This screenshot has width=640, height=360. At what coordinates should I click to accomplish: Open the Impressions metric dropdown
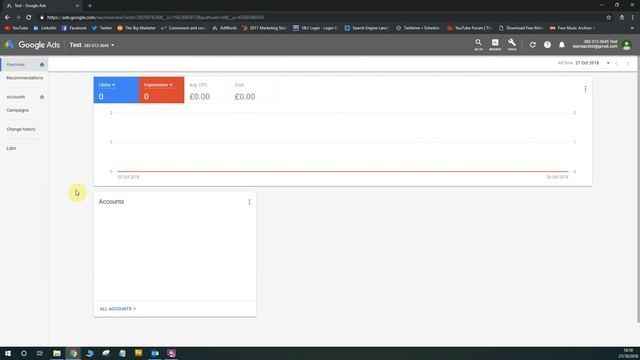(x=158, y=85)
